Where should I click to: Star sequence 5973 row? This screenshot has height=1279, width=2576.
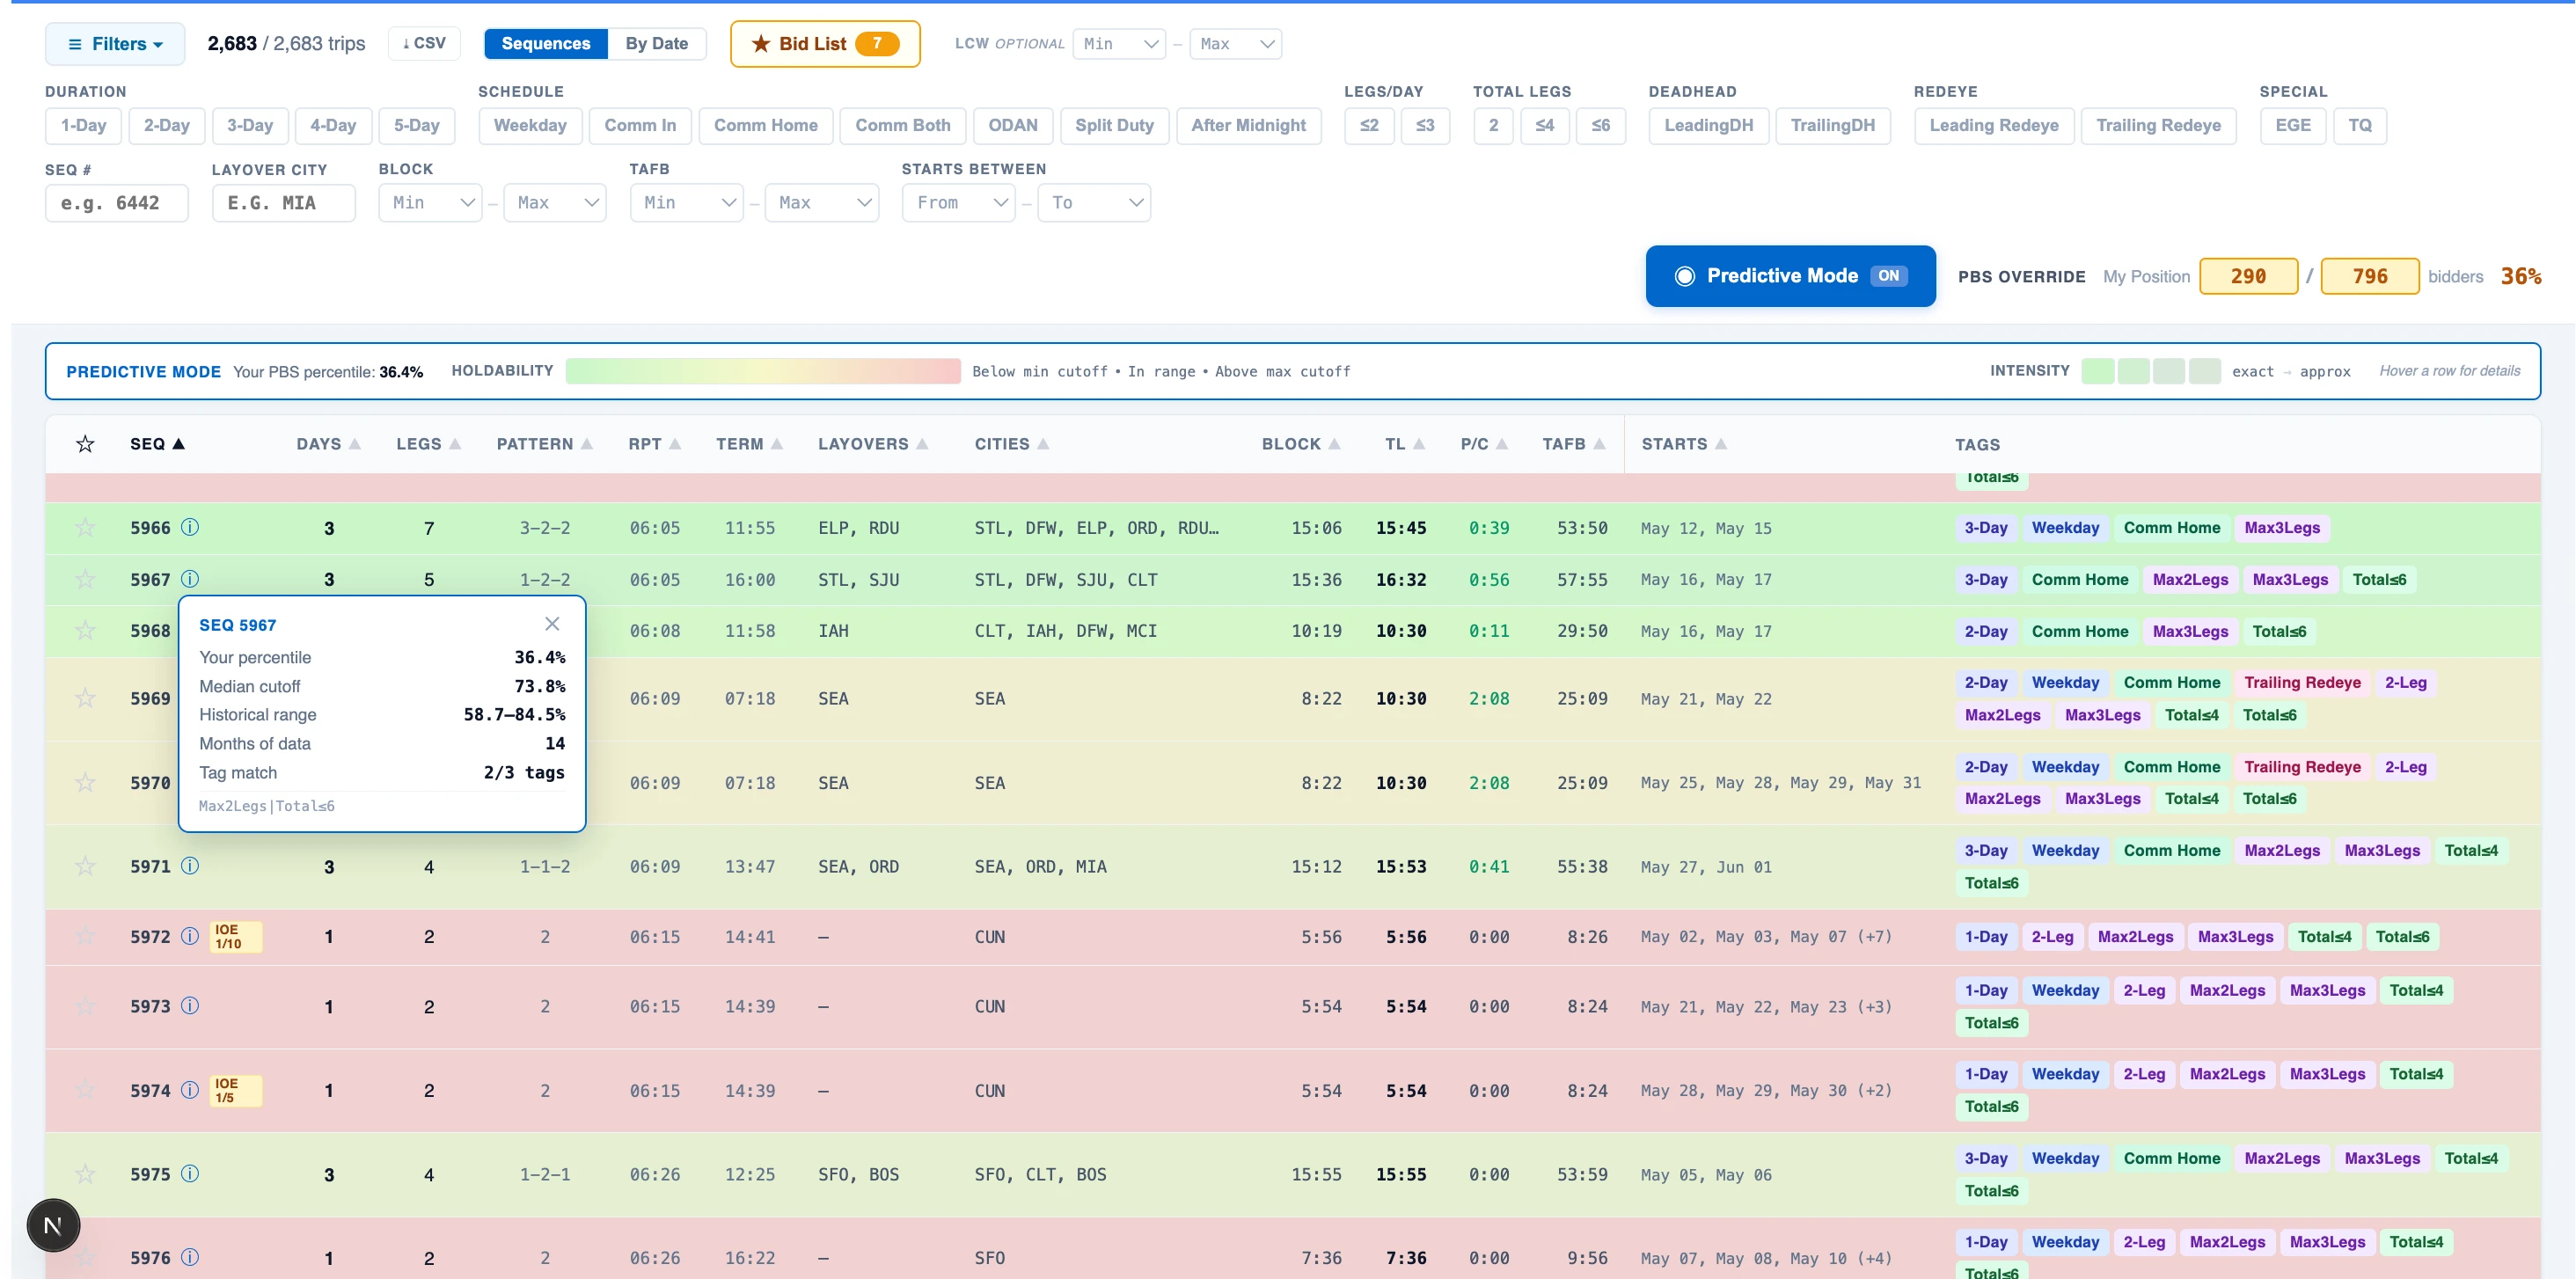coord(85,1006)
